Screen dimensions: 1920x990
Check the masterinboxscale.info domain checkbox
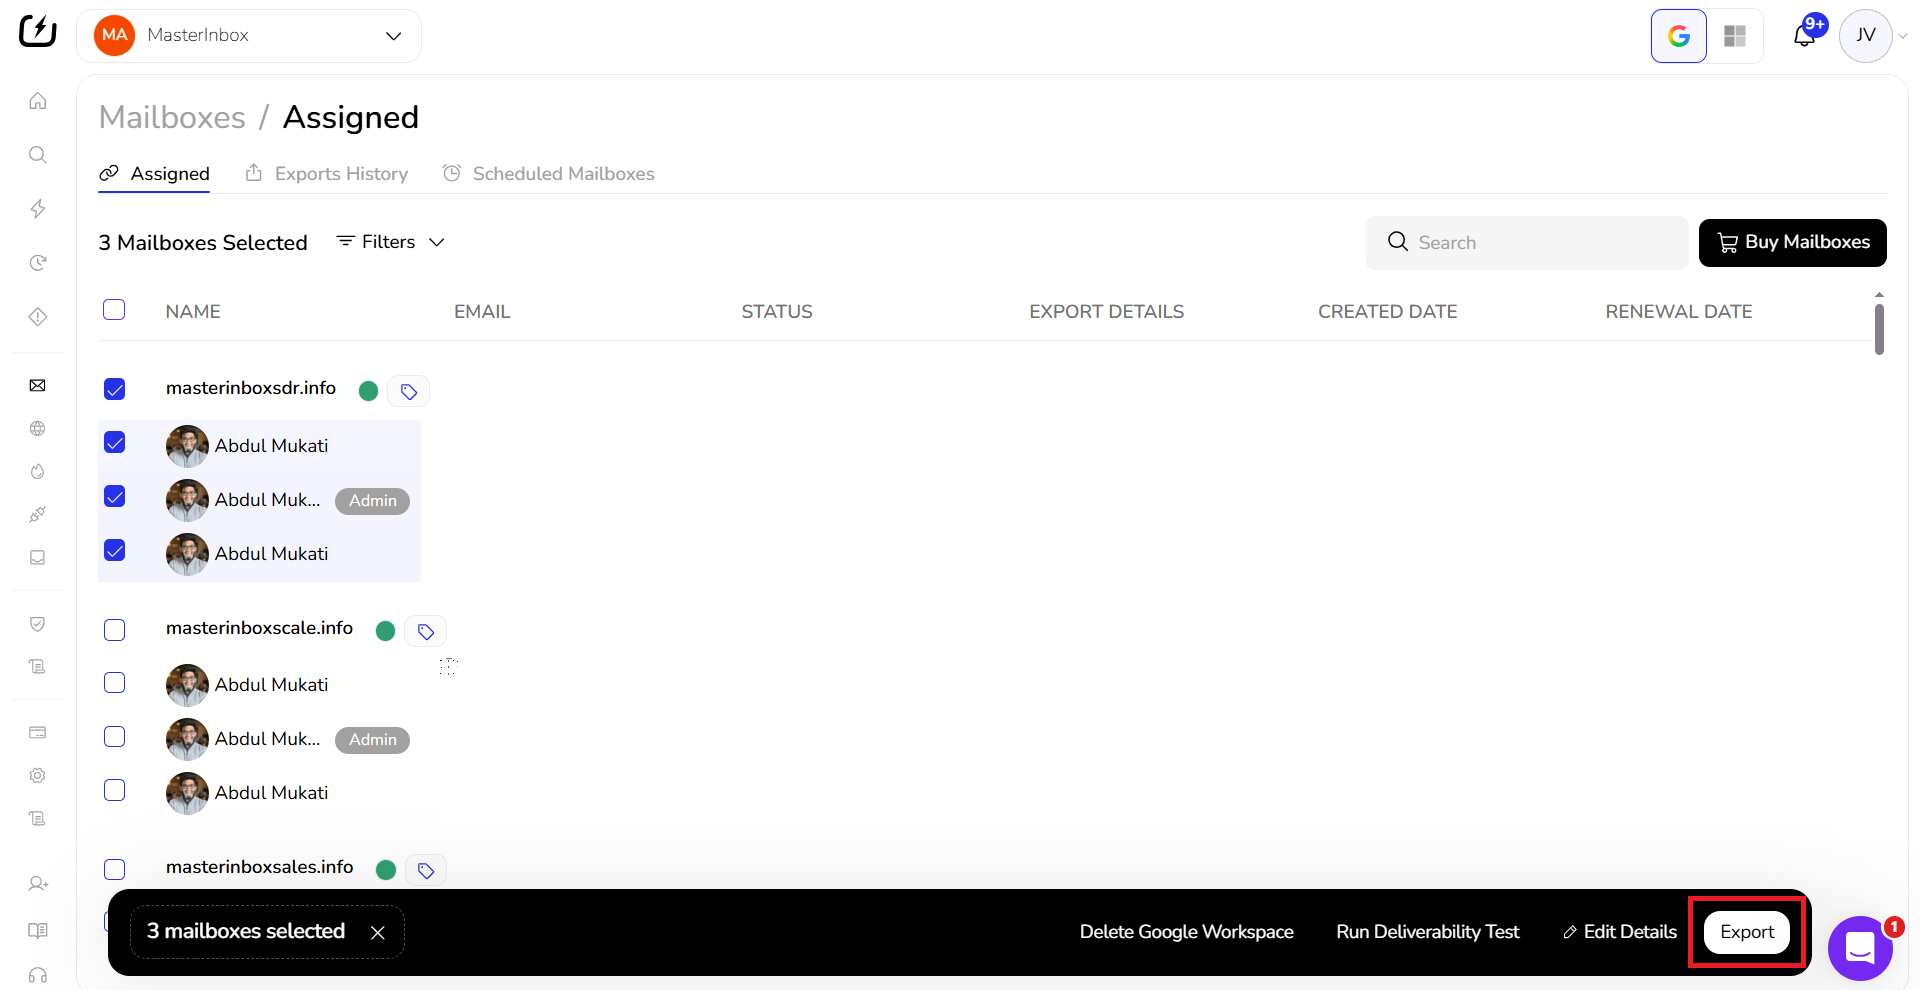[x=115, y=629]
